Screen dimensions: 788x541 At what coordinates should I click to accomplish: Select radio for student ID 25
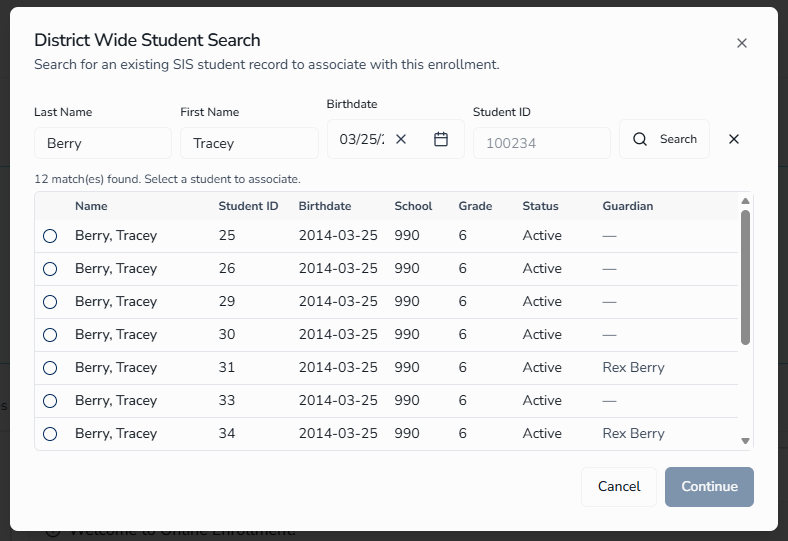click(x=50, y=236)
